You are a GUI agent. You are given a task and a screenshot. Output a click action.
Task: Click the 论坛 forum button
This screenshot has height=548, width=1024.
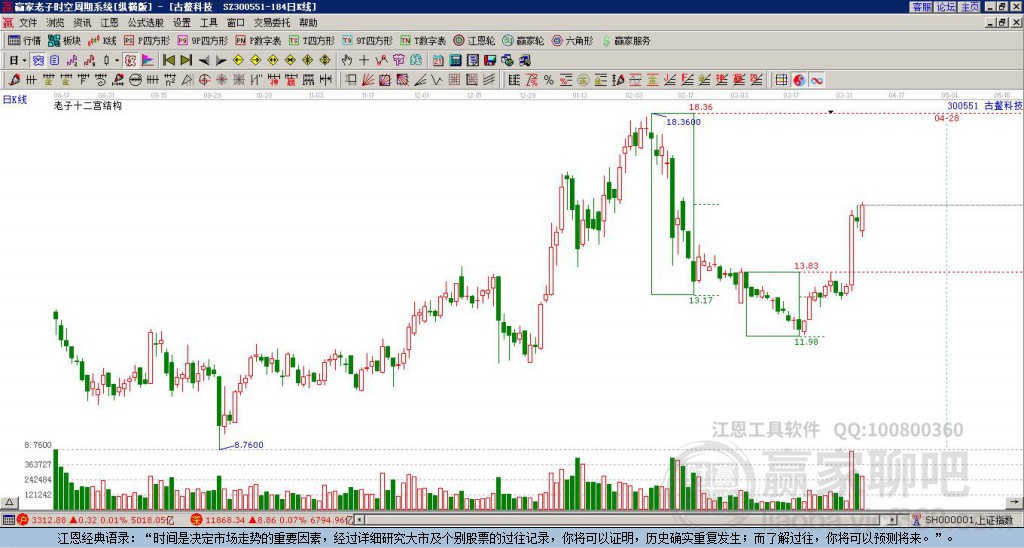click(x=945, y=7)
